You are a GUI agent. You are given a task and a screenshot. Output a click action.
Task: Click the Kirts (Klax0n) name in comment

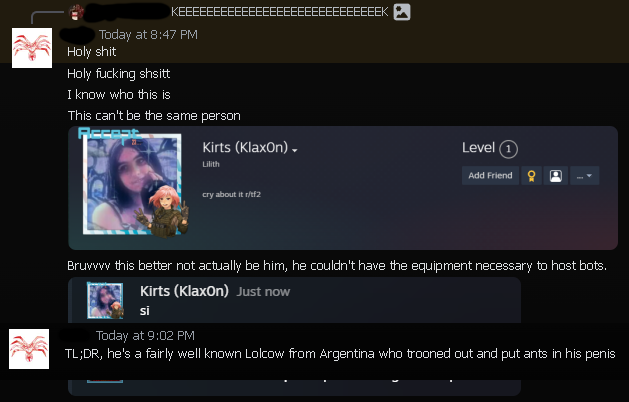[184, 291]
